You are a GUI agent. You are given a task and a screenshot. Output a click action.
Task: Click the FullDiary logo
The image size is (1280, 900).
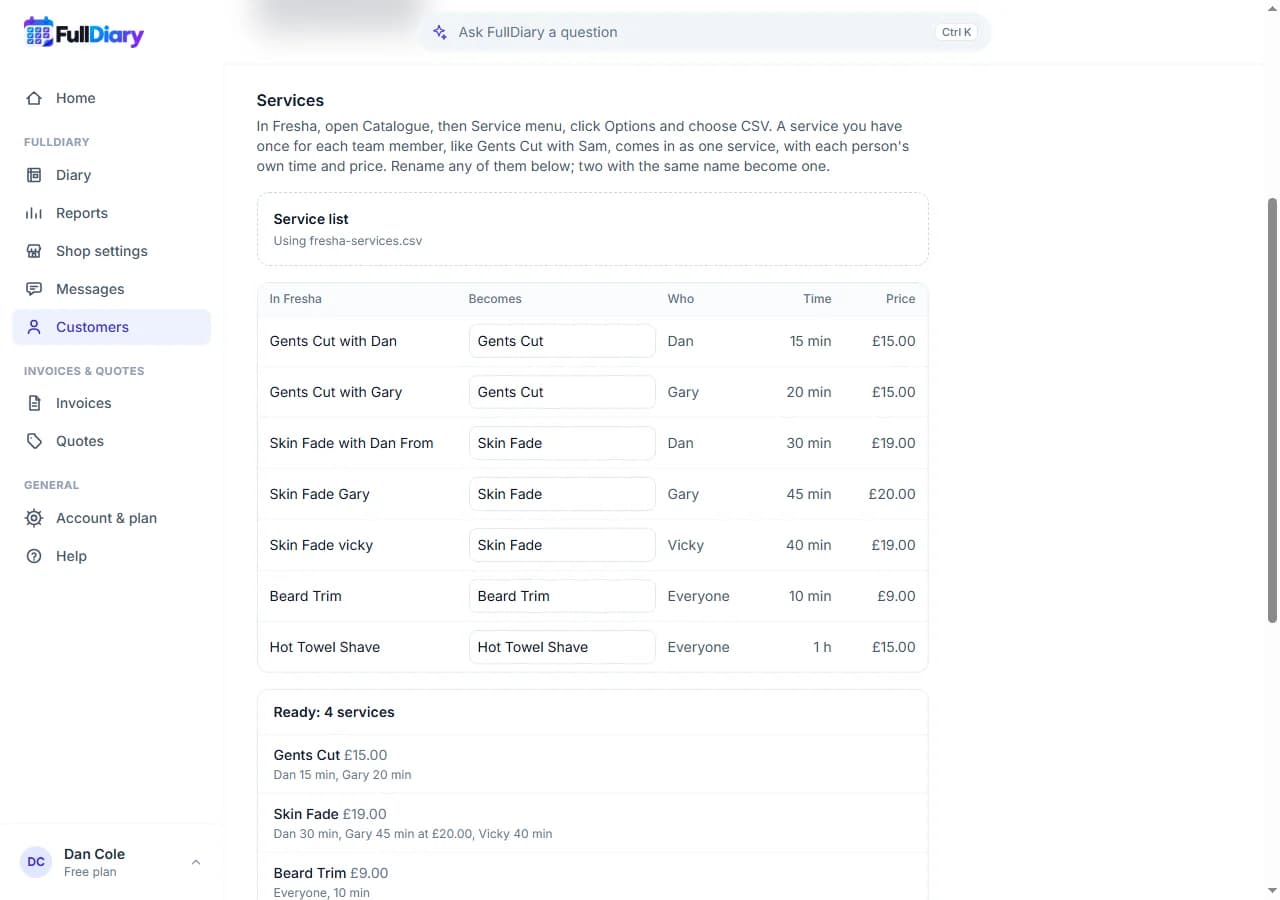click(x=84, y=33)
